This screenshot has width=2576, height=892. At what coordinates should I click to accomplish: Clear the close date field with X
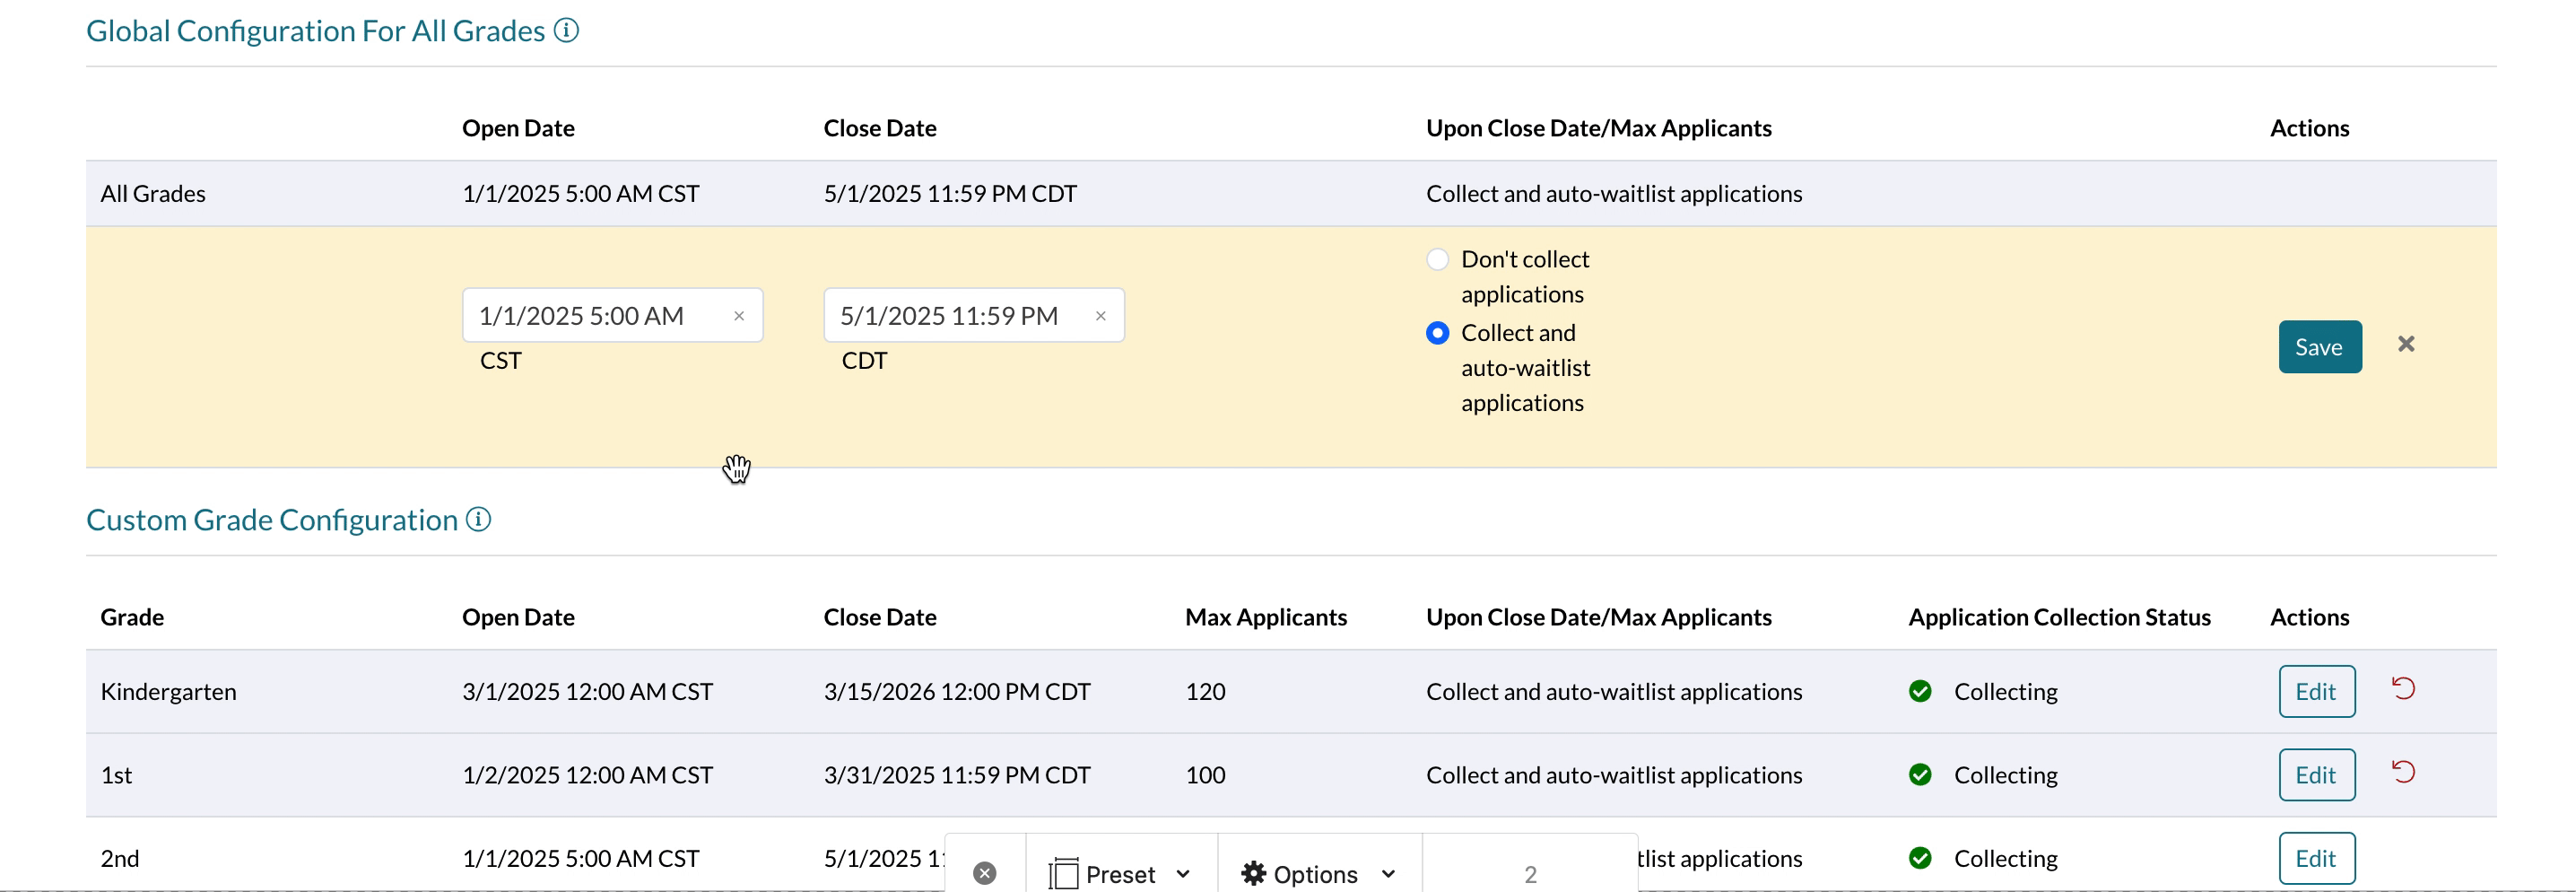1100,316
